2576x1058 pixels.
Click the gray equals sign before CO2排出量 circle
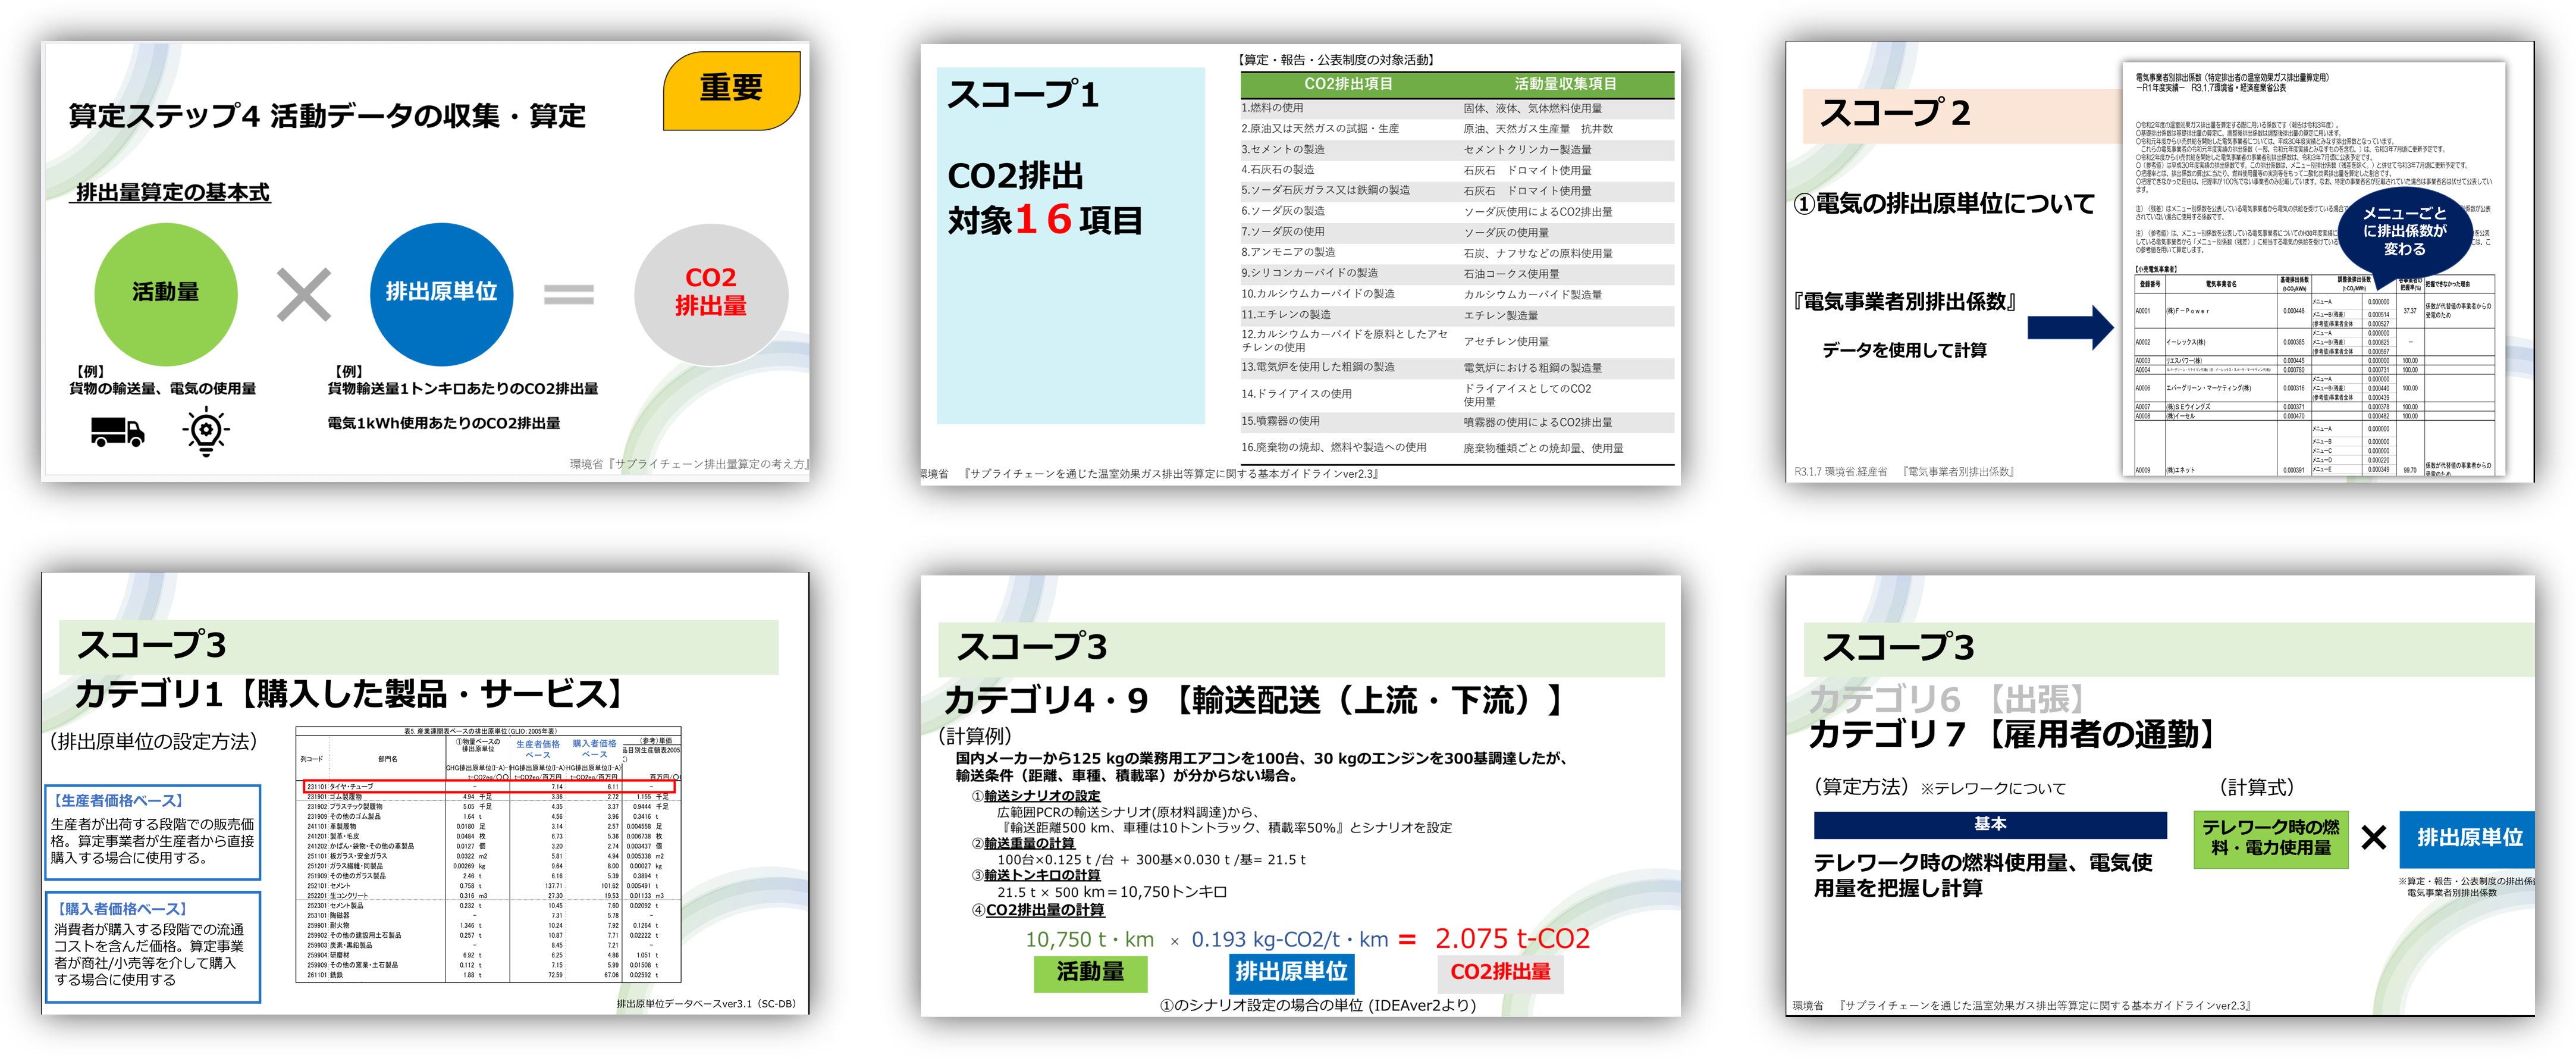(568, 295)
